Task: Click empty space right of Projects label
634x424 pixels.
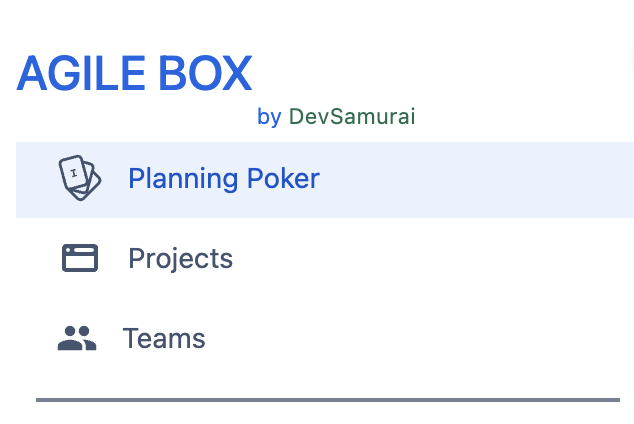Action: (x=430, y=259)
